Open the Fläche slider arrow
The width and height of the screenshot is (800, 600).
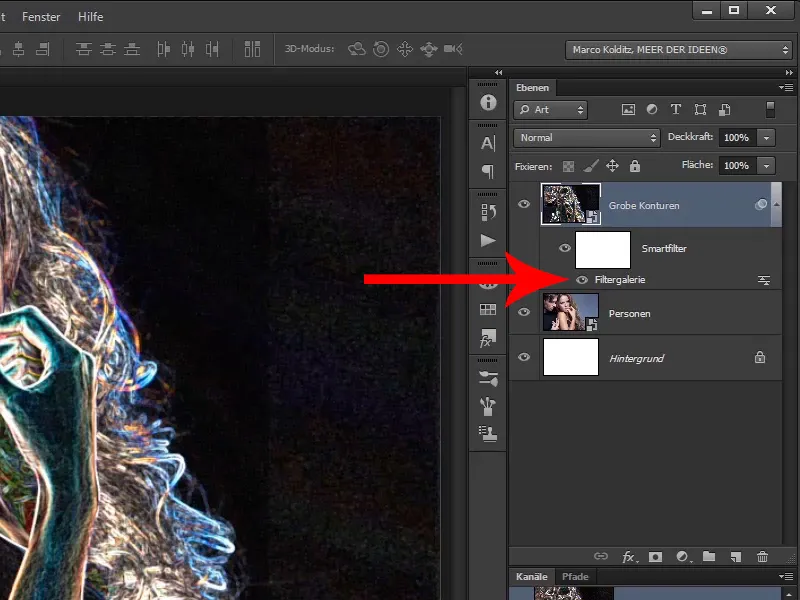(x=766, y=165)
